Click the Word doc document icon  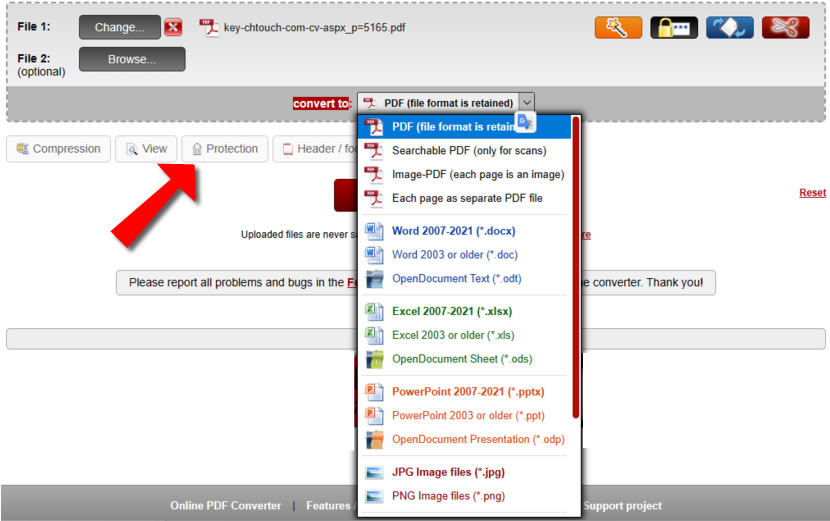click(374, 255)
